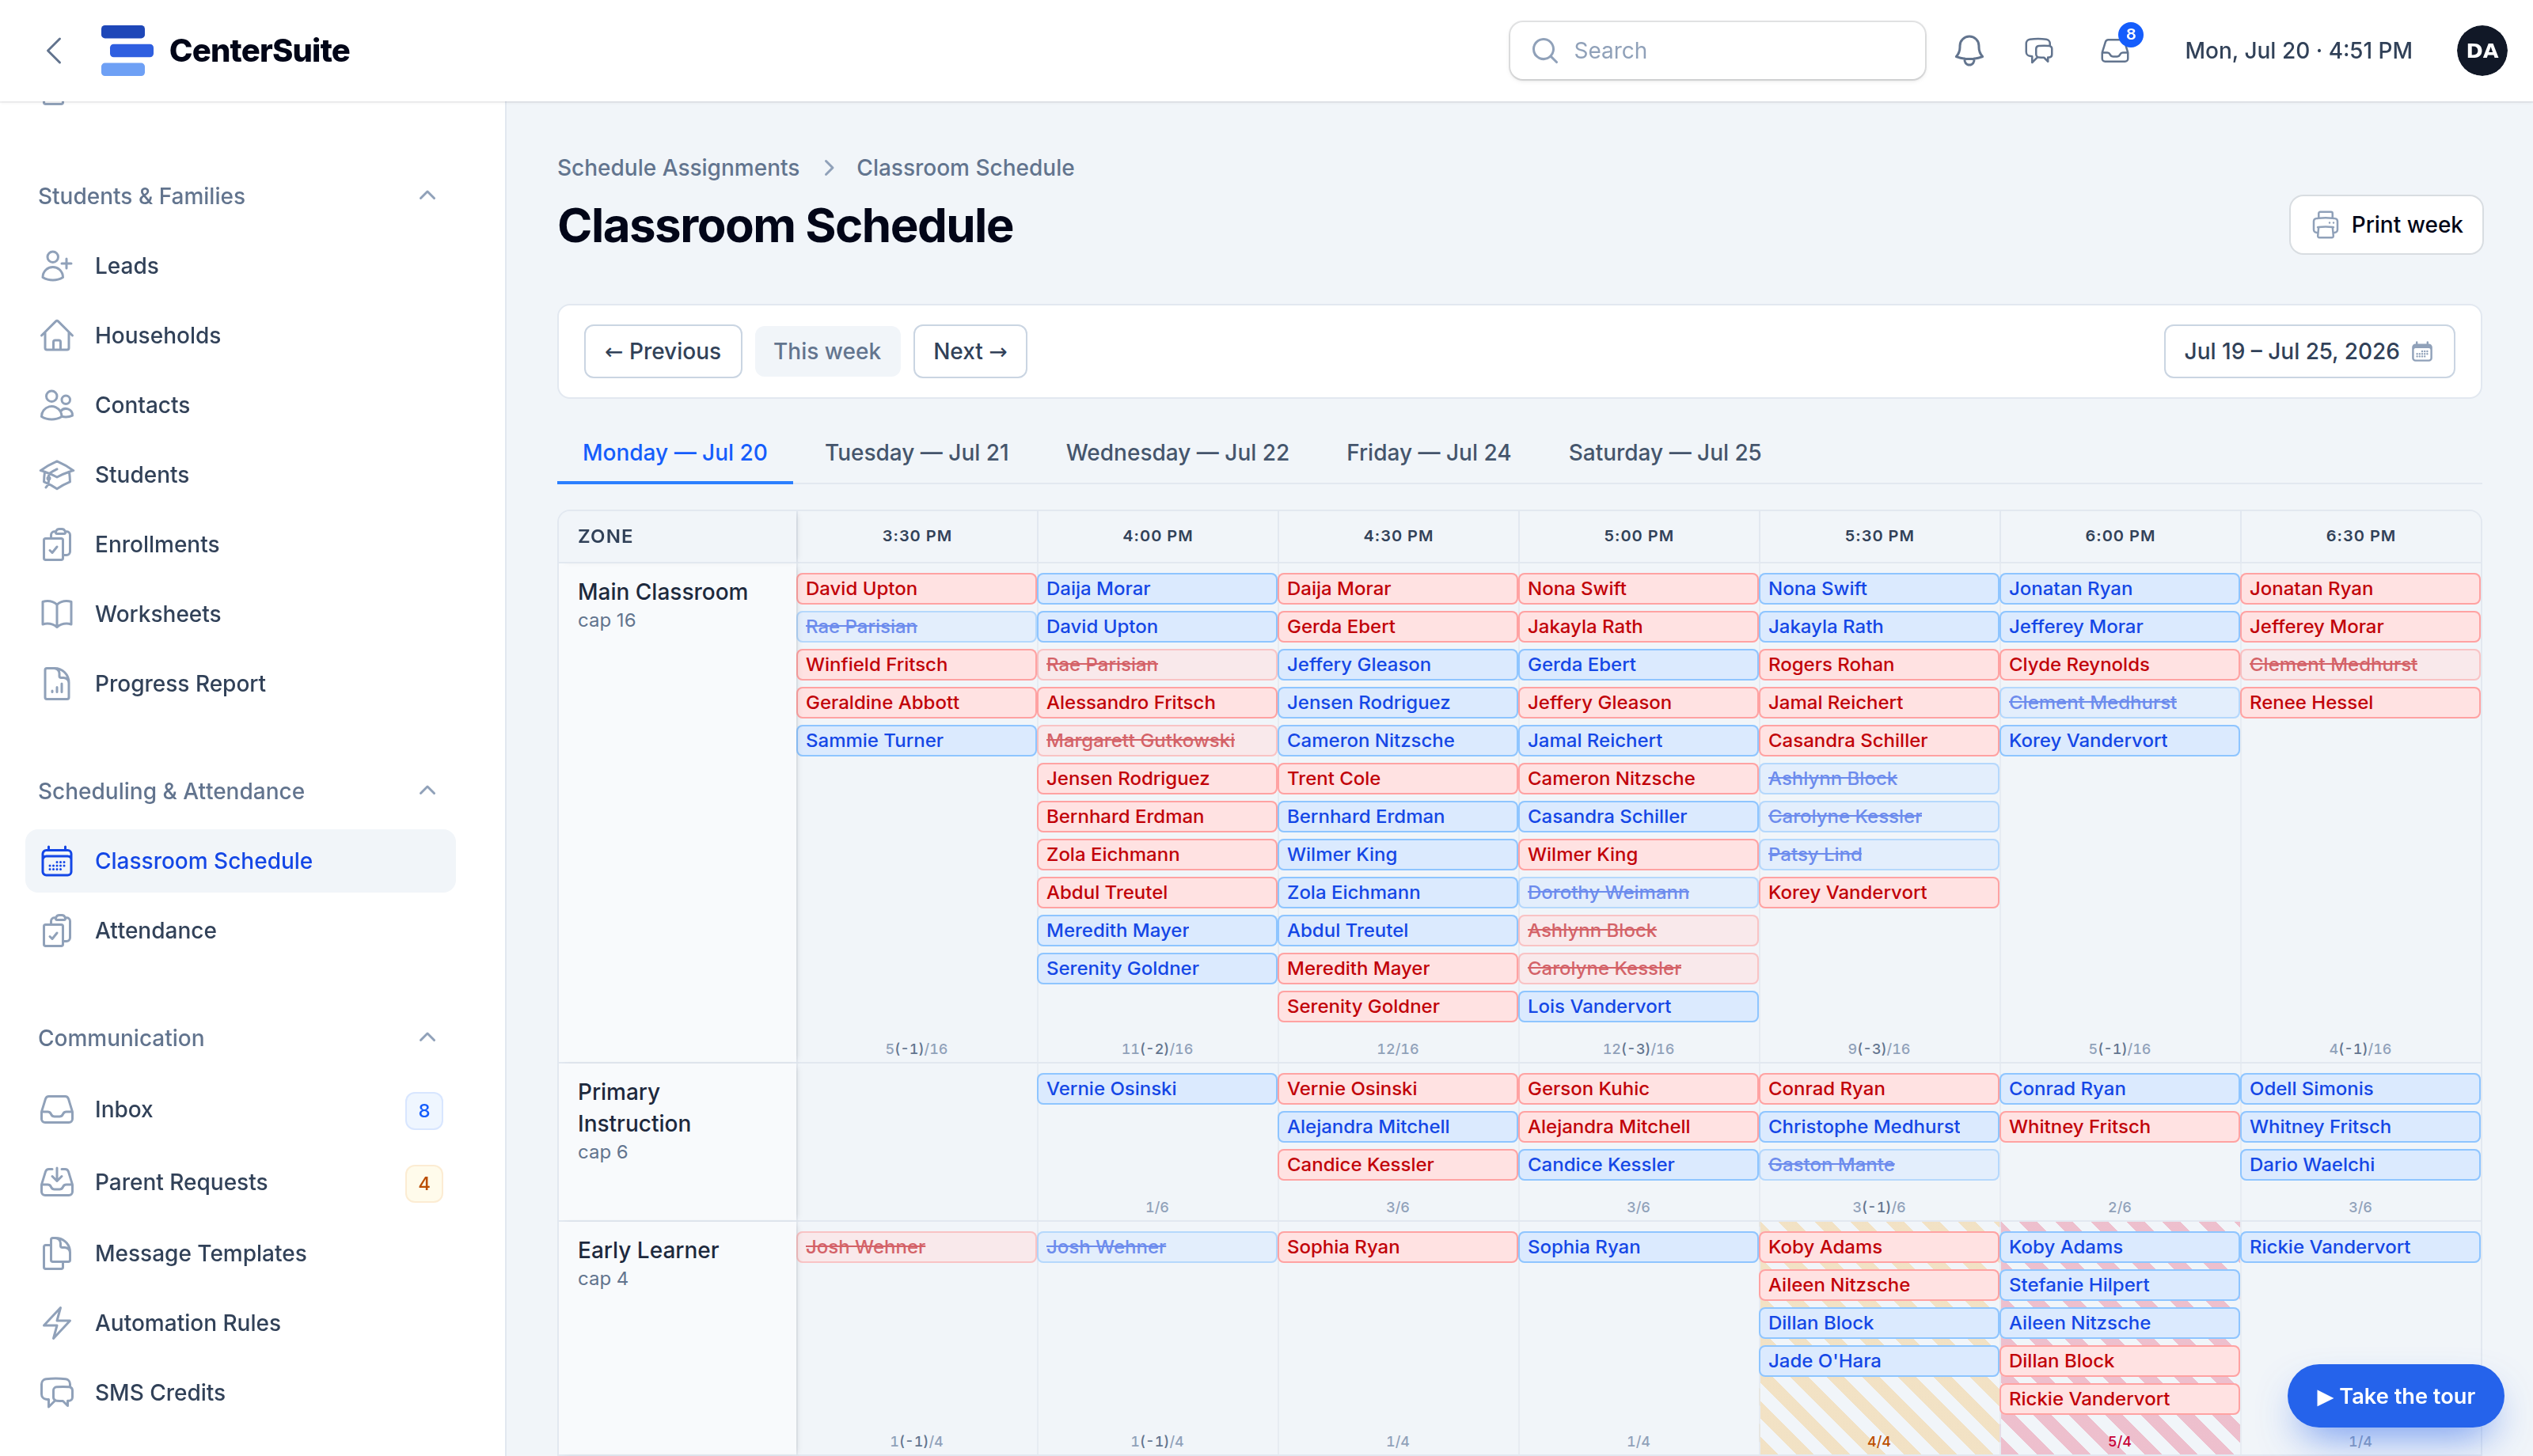Screen dimensions: 2533x1456
Task: Switch to the Friday — Jul 24 tab
Action: click(x=1428, y=453)
